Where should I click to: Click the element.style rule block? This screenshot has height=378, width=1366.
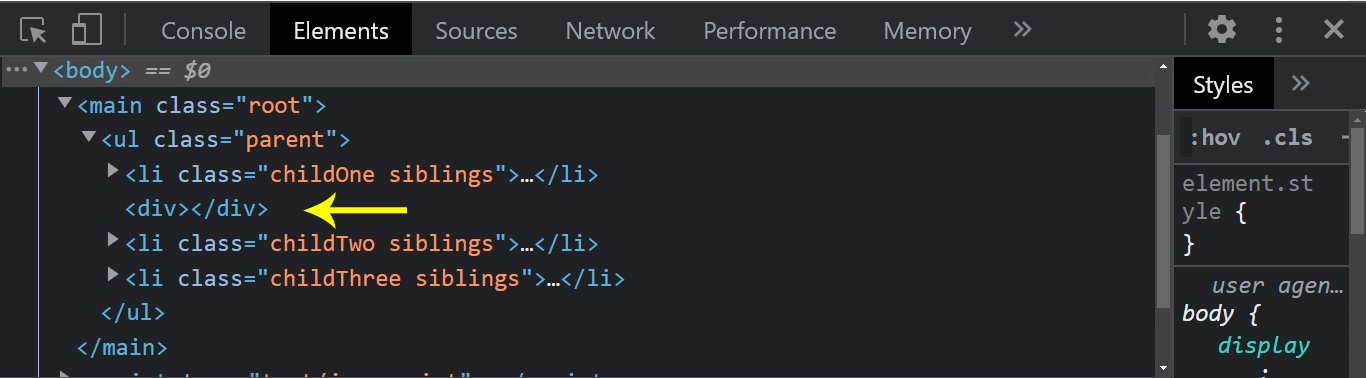[1262, 214]
